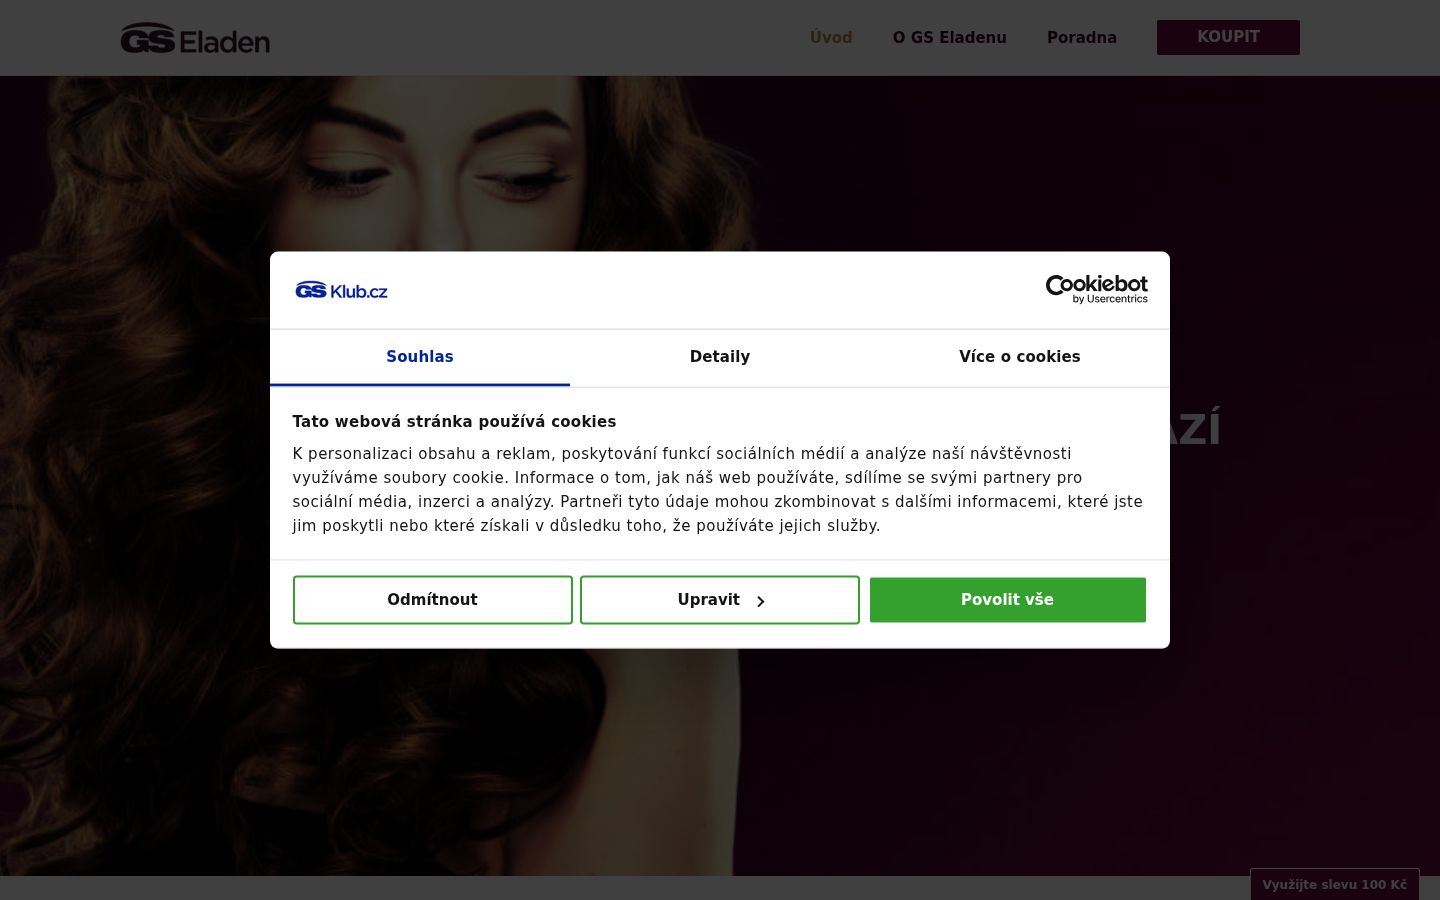The width and height of the screenshot is (1440, 900).
Task: Select the Souhlas tab
Action: click(420, 357)
